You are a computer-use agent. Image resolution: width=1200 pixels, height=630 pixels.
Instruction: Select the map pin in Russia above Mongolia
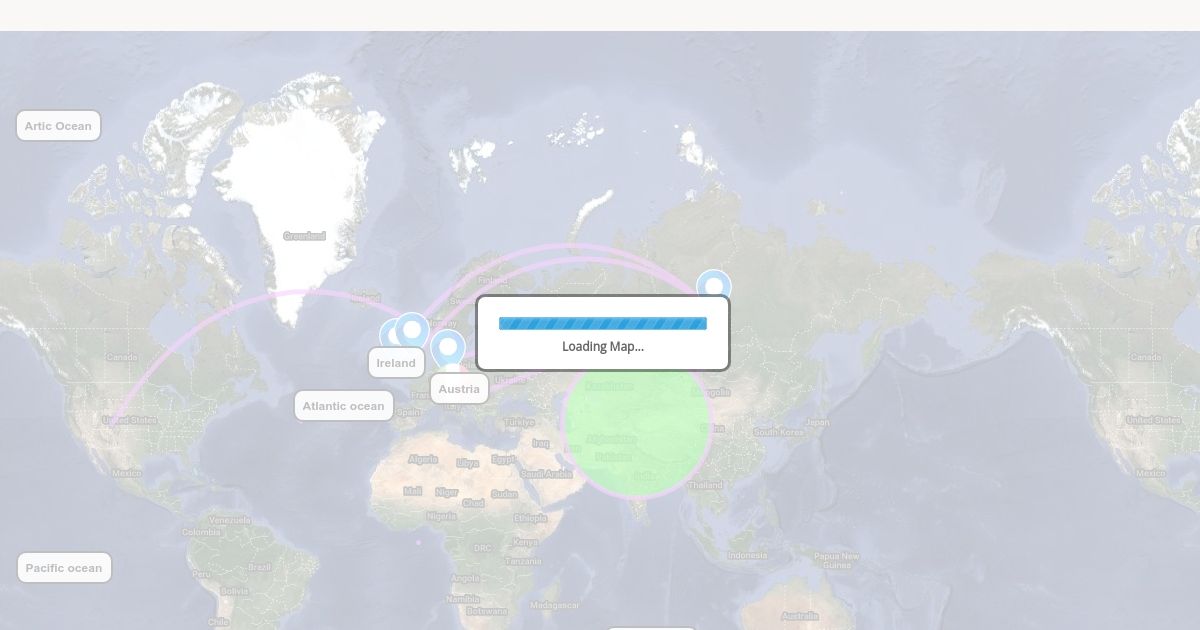click(713, 286)
